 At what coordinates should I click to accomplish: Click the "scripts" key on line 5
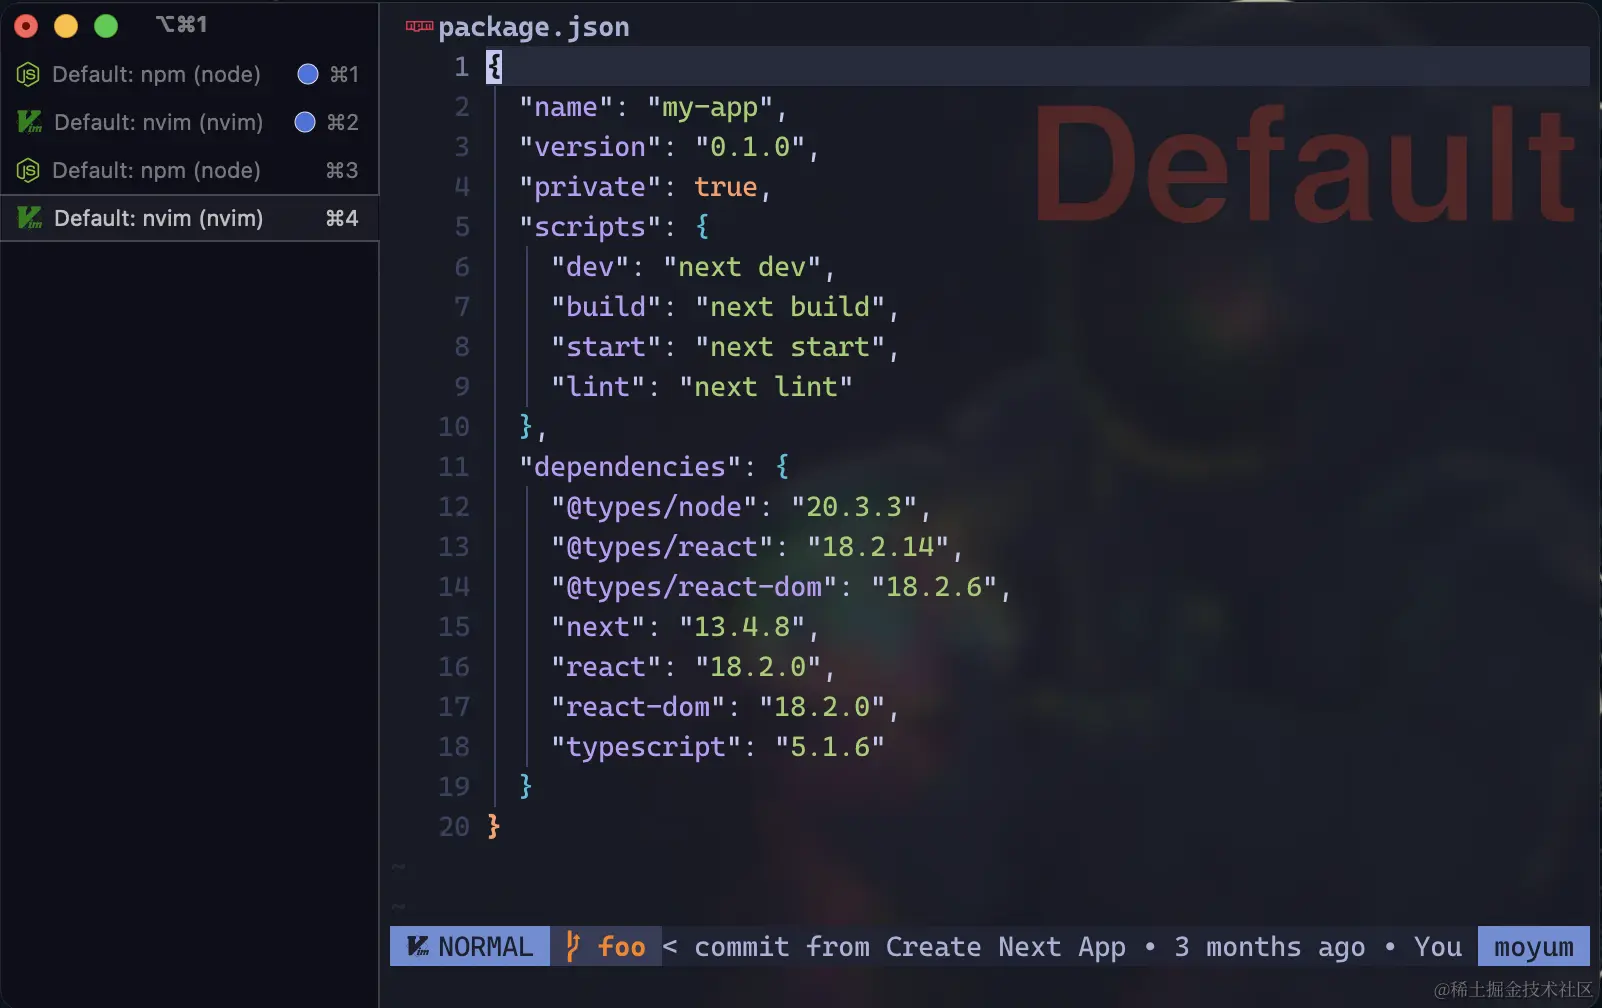tap(590, 227)
